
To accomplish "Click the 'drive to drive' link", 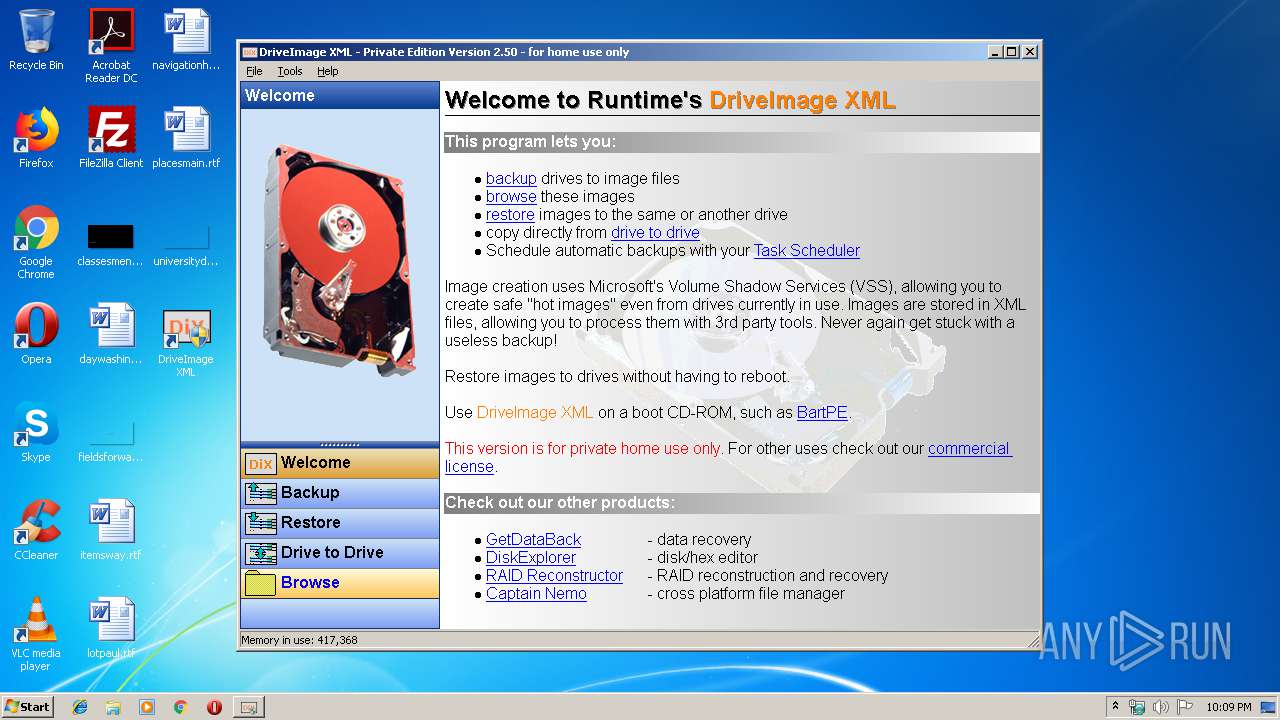I will pyautogui.click(x=655, y=233).
